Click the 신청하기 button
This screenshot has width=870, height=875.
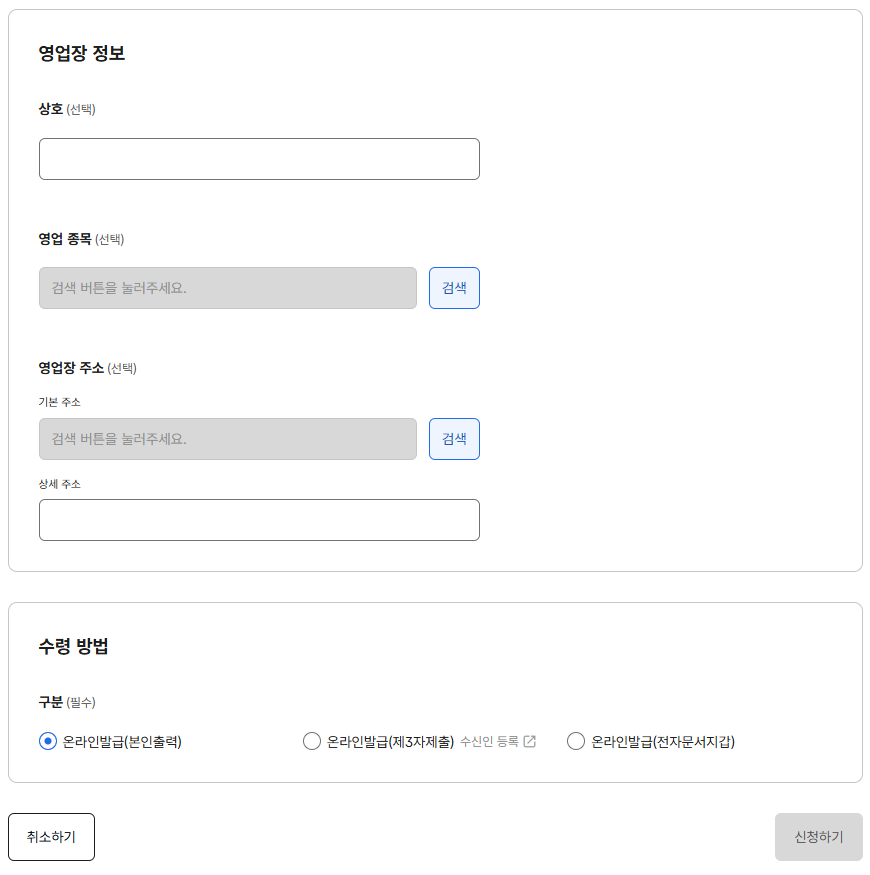[x=818, y=837]
